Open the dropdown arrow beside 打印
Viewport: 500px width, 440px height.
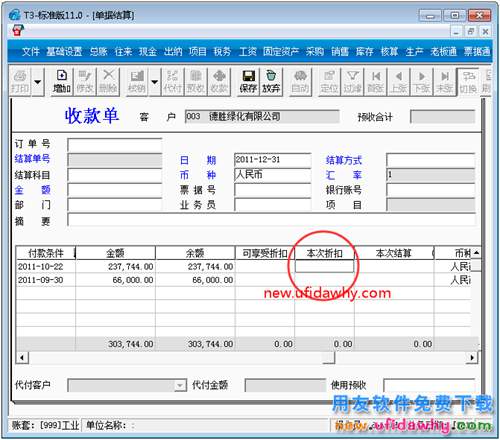38,82
